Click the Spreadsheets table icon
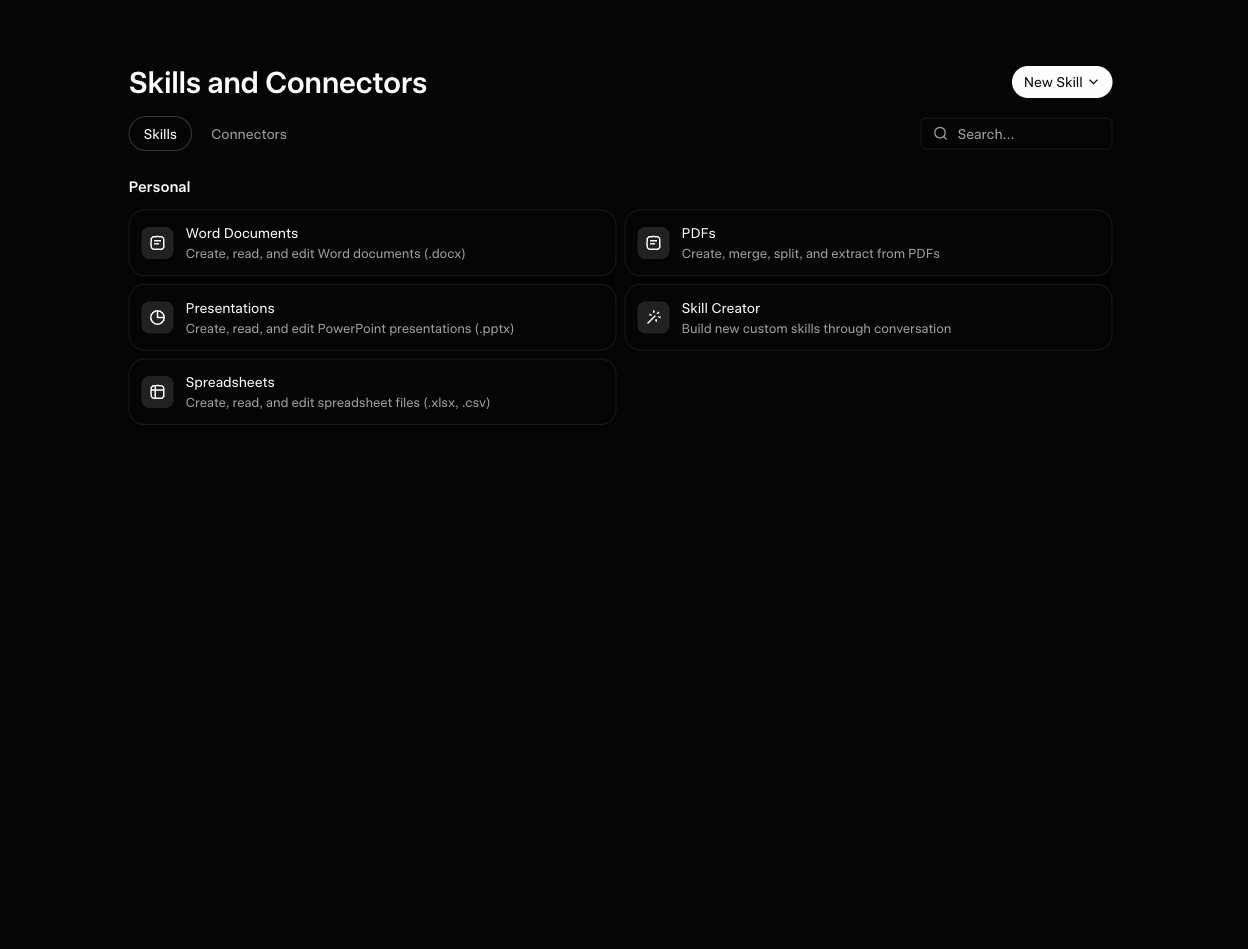1248x949 pixels. (x=157, y=392)
